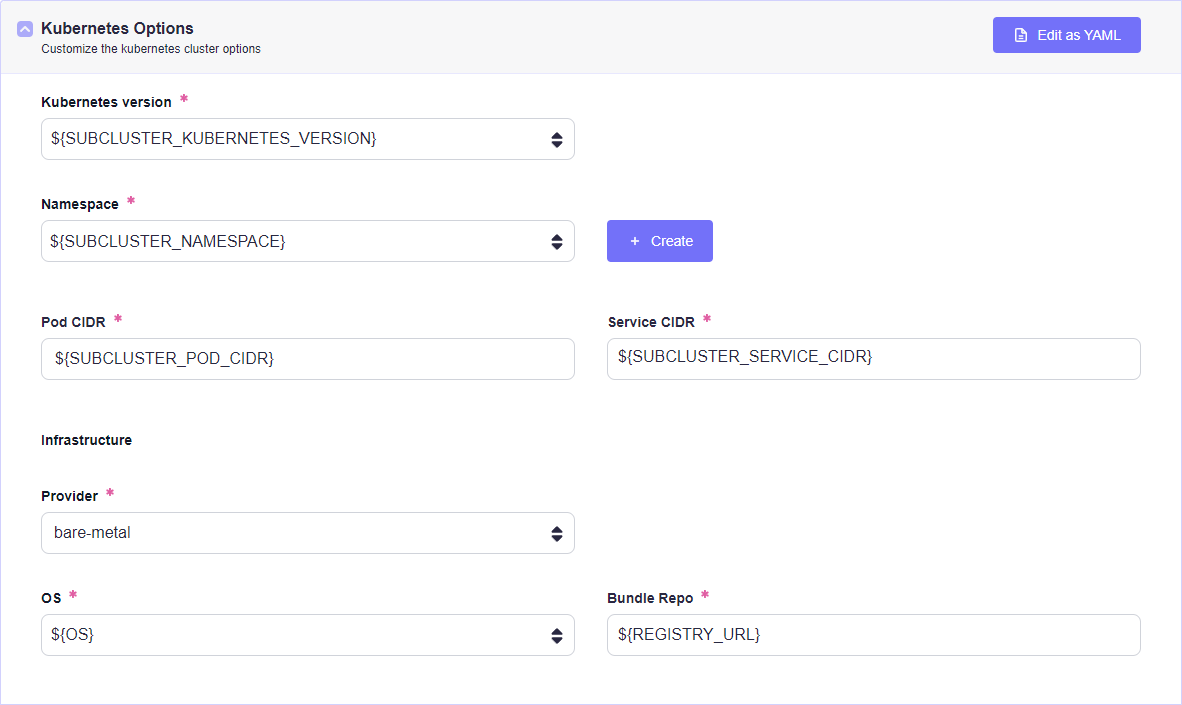1182x705 pixels.
Task: Open dropdown showing ${SUBCLUSTER_NAMESPACE} text
Action: (168, 241)
